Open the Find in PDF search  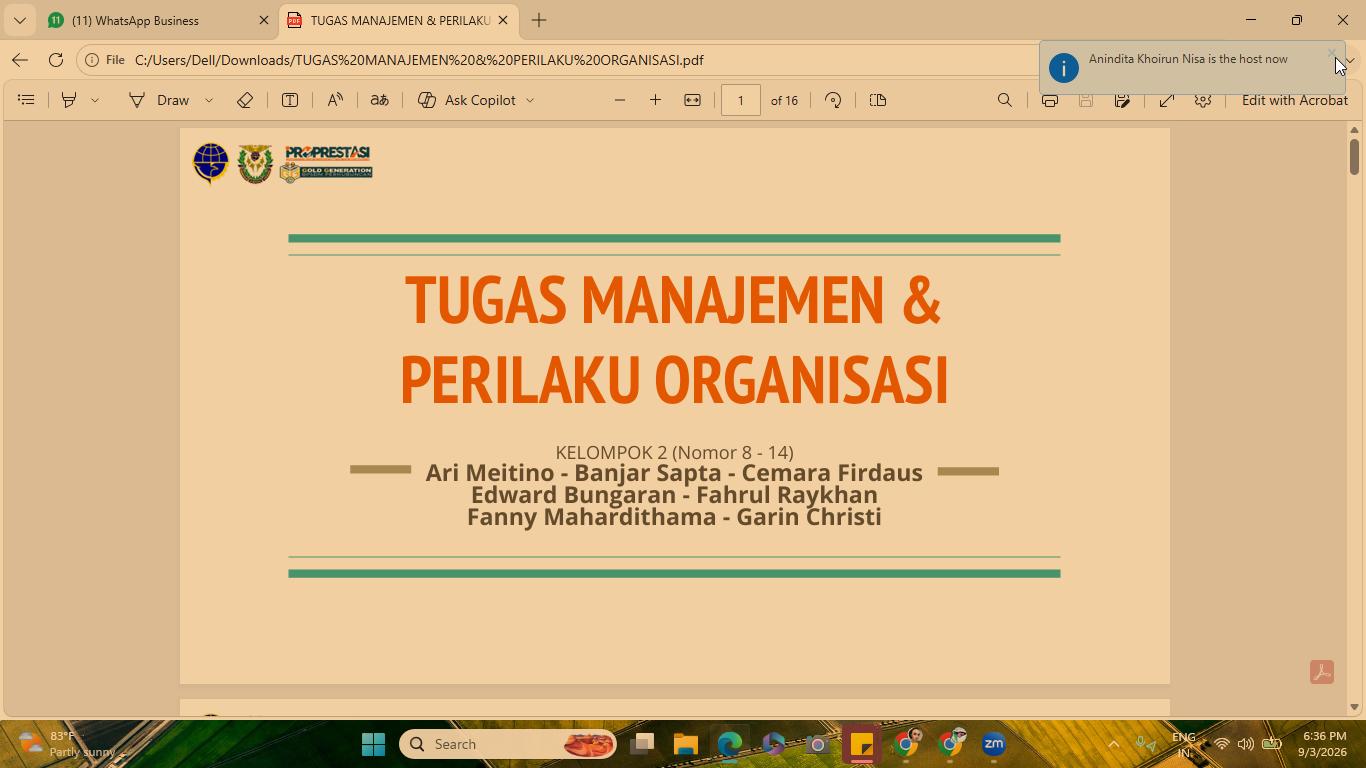tap(1005, 100)
